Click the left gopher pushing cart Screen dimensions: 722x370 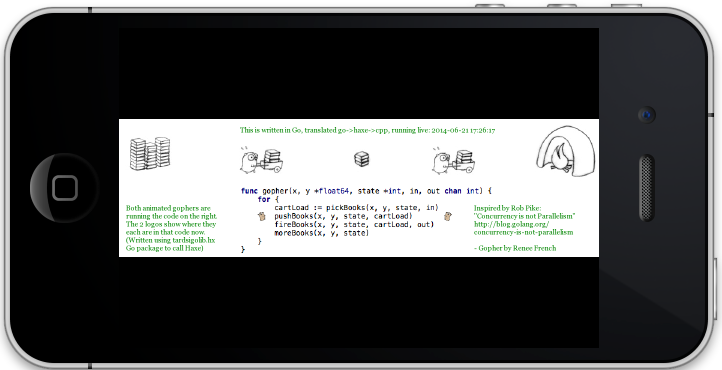[261, 160]
